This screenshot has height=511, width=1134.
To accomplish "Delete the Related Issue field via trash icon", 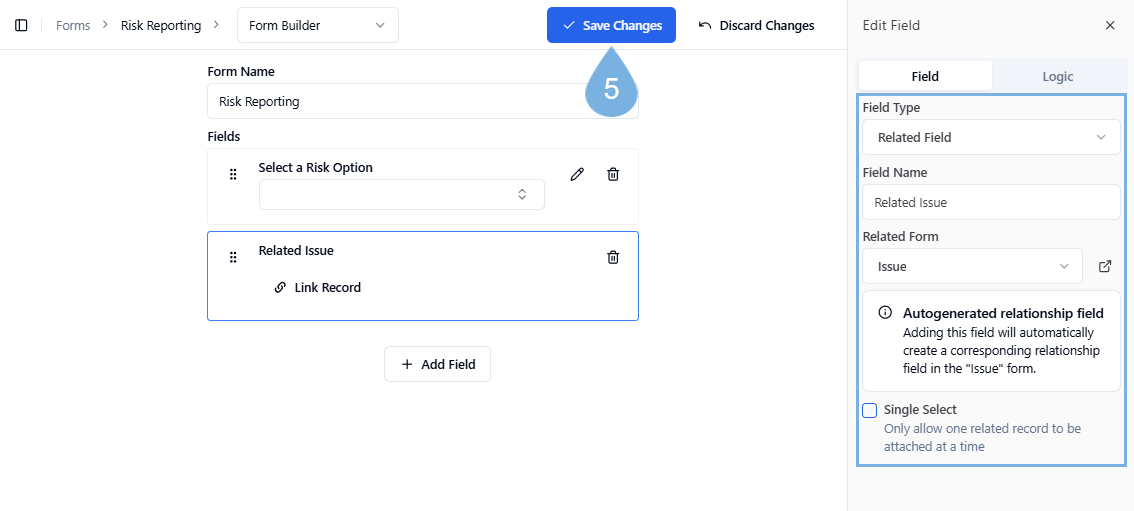I will (613, 257).
